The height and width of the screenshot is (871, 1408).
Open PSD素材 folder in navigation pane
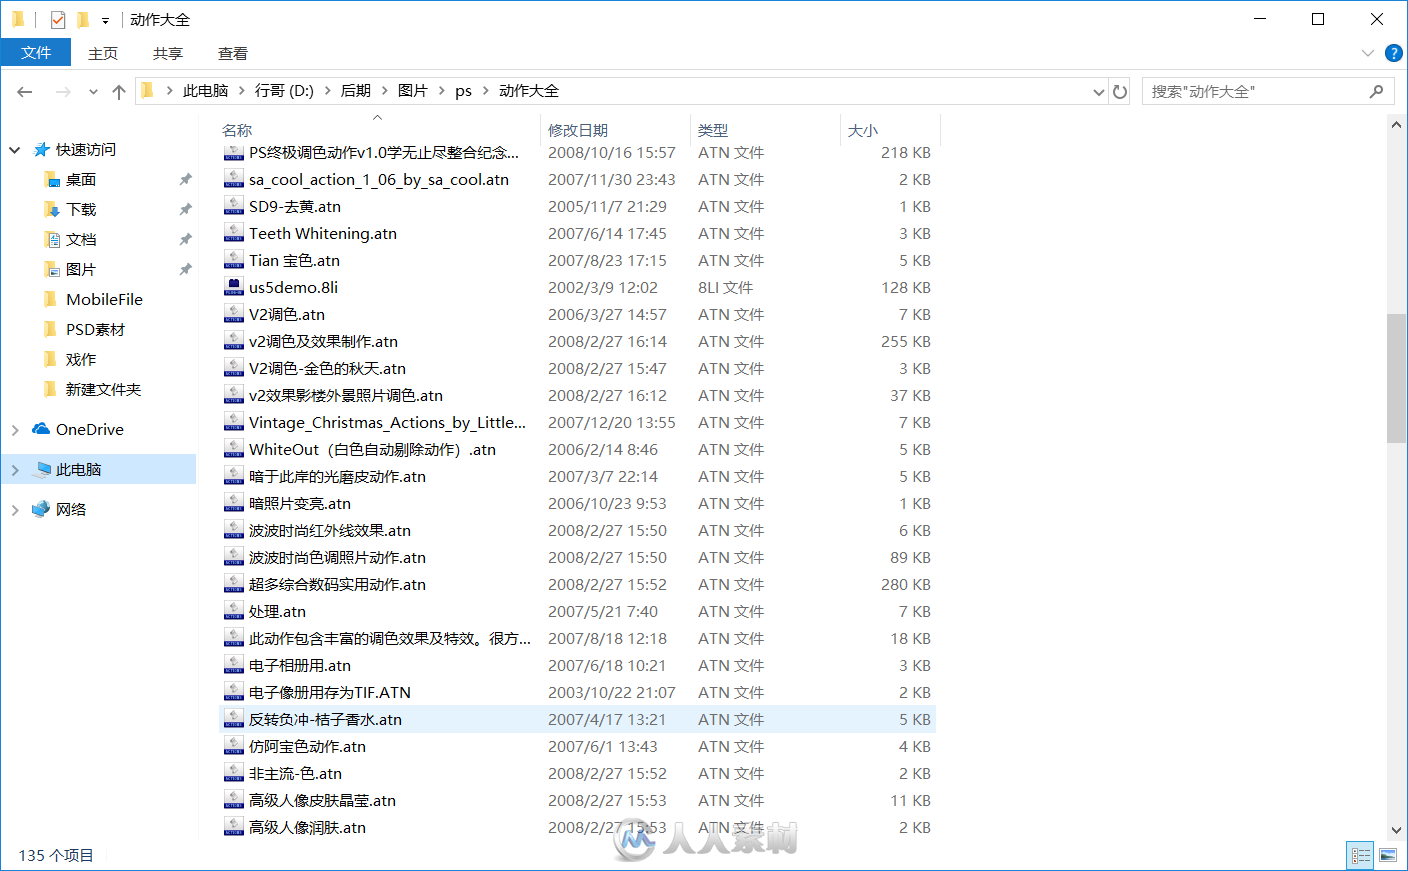[x=95, y=330]
